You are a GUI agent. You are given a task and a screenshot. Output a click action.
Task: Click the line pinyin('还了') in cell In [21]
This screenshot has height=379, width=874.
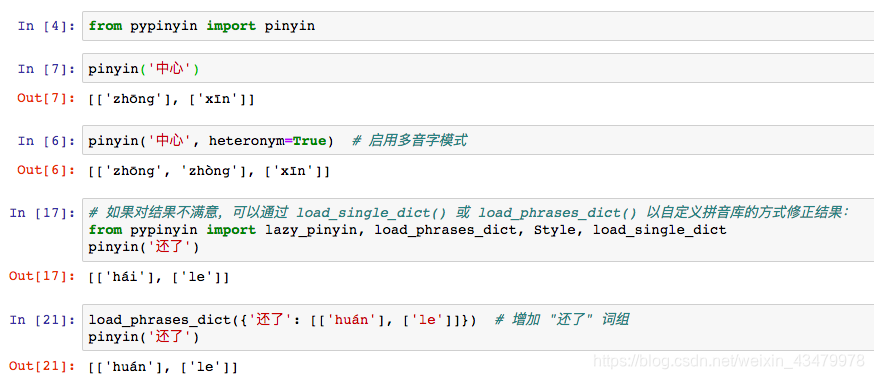(x=143, y=337)
